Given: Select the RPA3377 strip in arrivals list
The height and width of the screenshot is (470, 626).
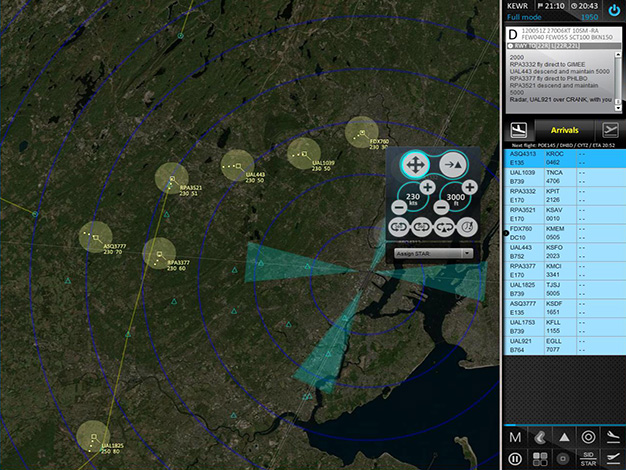Looking at the screenshot, I should [x=565, y=271].
